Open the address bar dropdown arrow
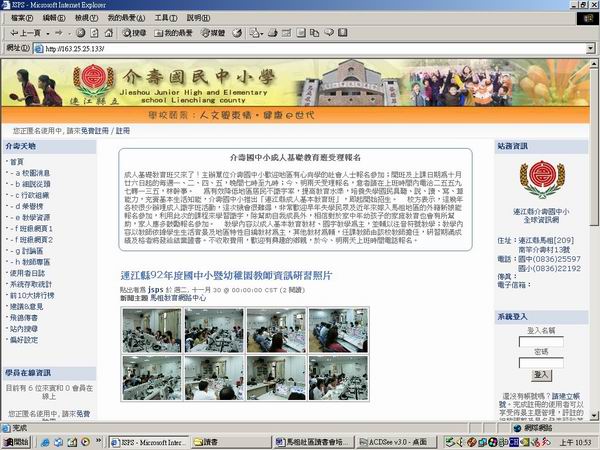The image size is (600, 450). [x=591, y=49]
